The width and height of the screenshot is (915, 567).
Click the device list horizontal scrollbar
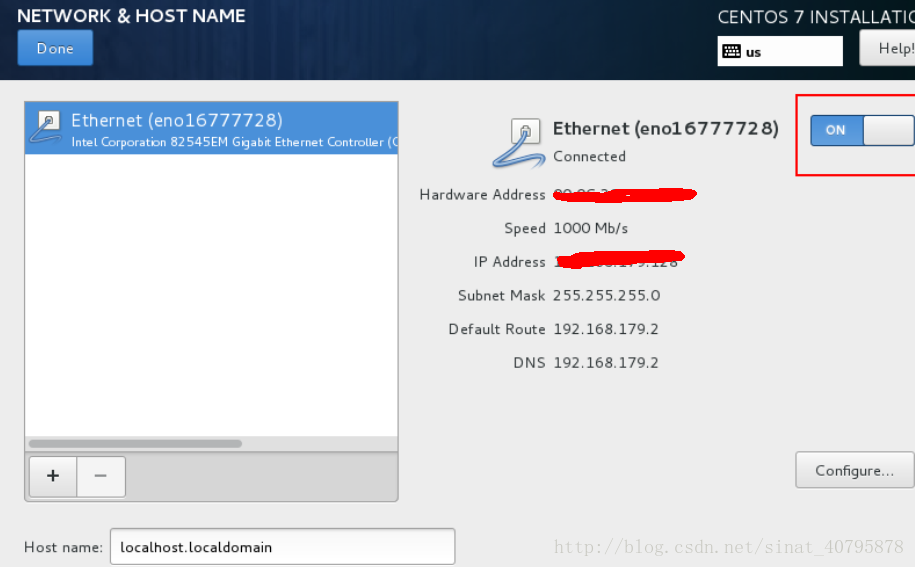click(x=135, y=443)
